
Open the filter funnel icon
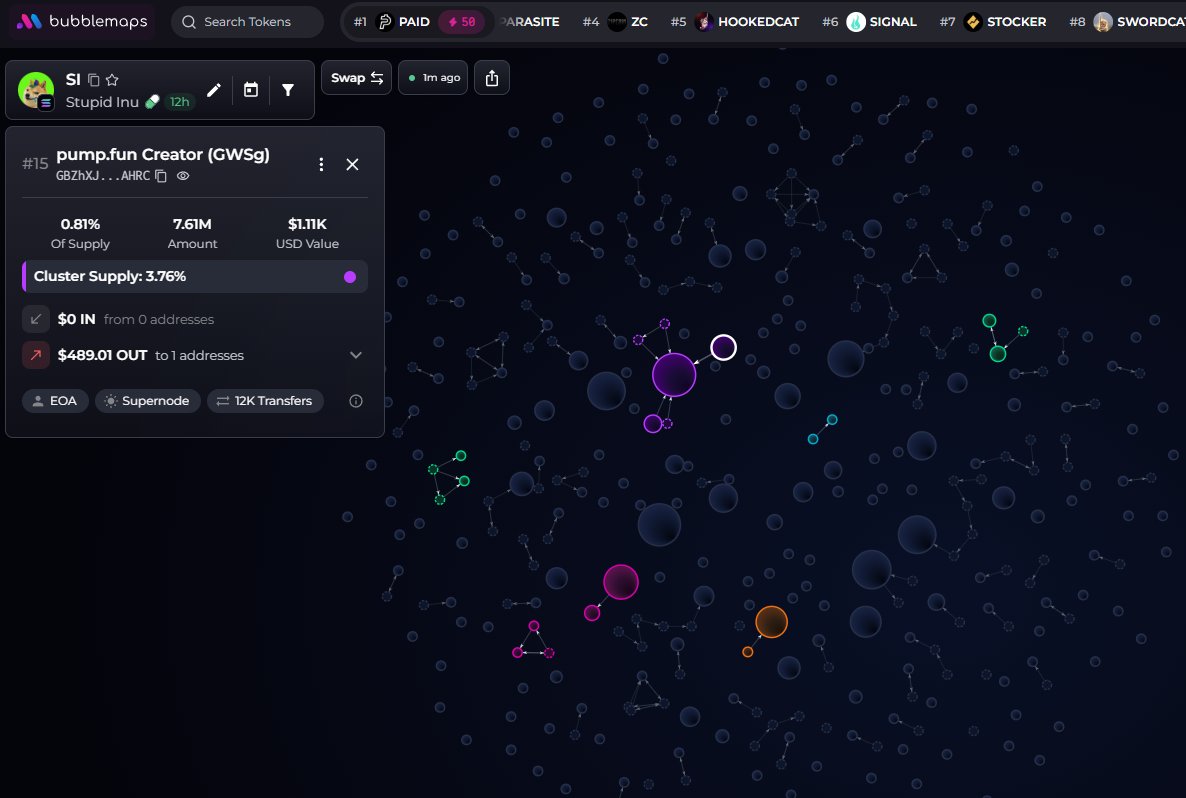pyautogui.click(x=287, y=90)
